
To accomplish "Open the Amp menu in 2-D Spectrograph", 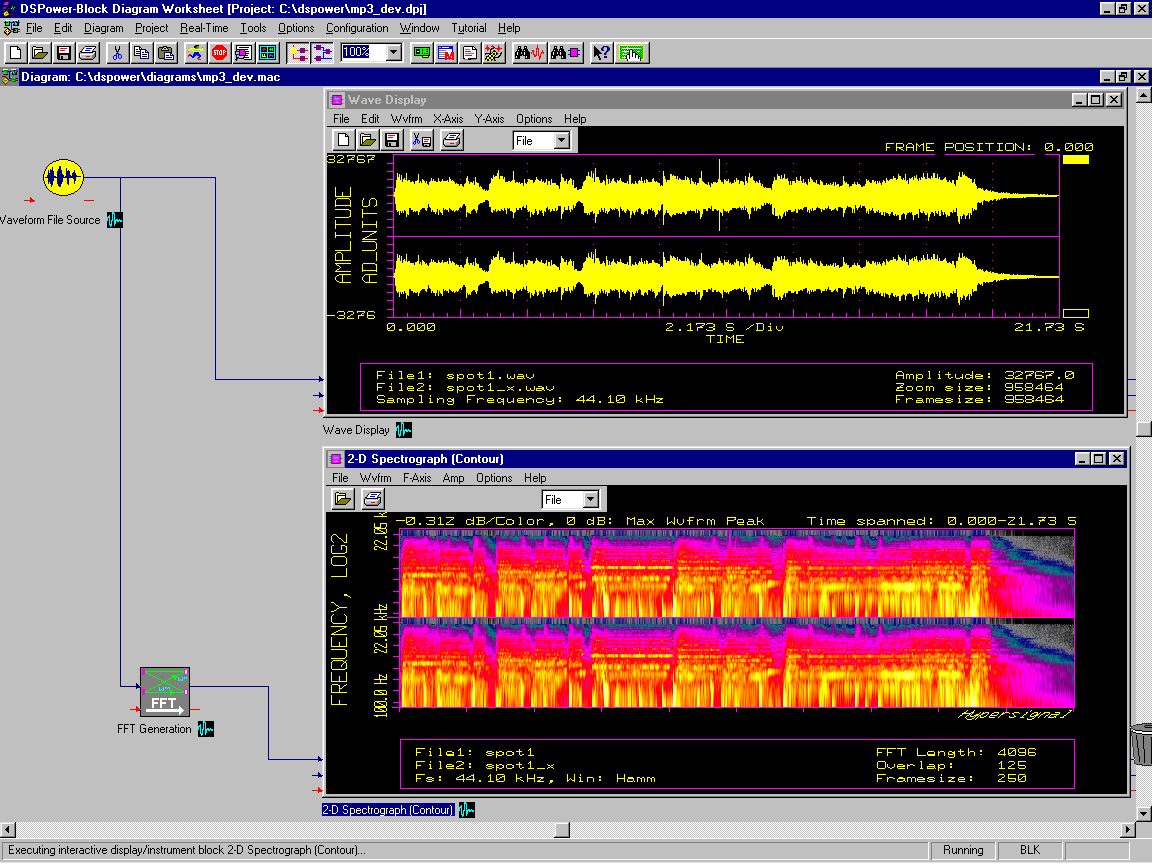I will (x=453, y=478).
